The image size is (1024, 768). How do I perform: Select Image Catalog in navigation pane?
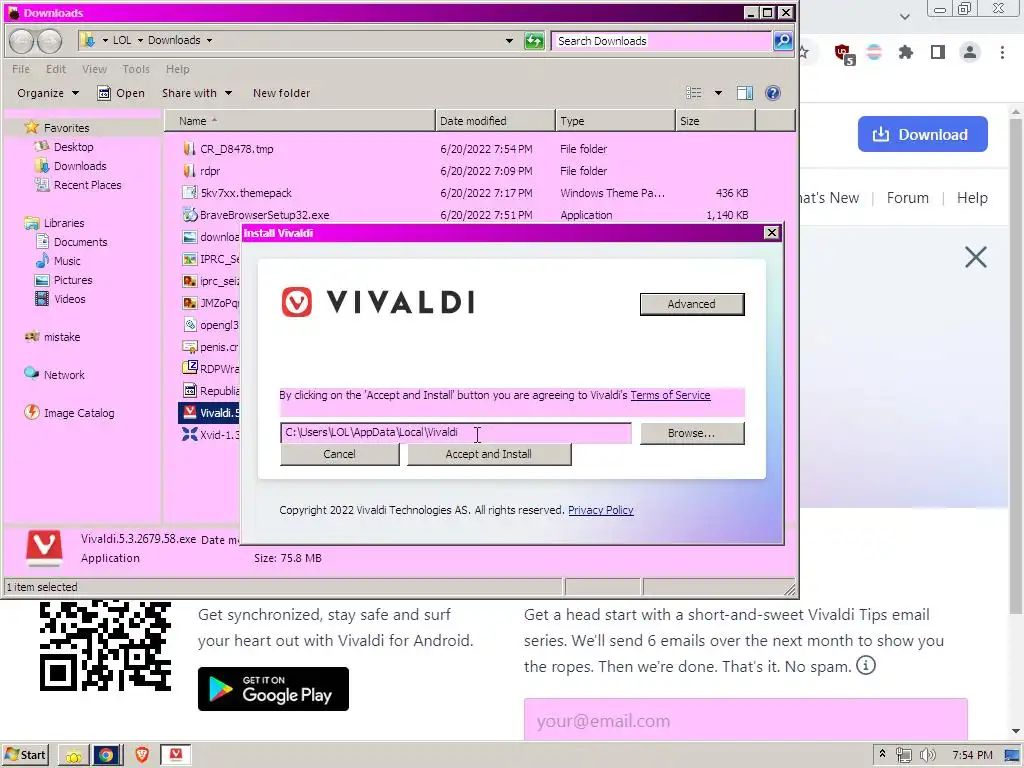pyautogui.click(x=78, y=413)
